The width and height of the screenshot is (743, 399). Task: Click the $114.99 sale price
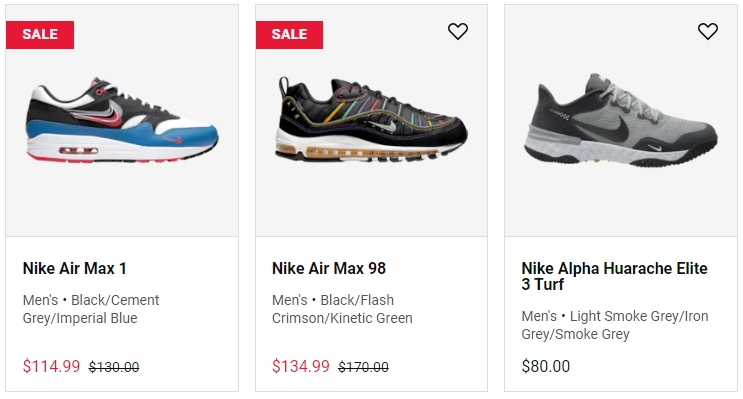(x=52, y=366)
